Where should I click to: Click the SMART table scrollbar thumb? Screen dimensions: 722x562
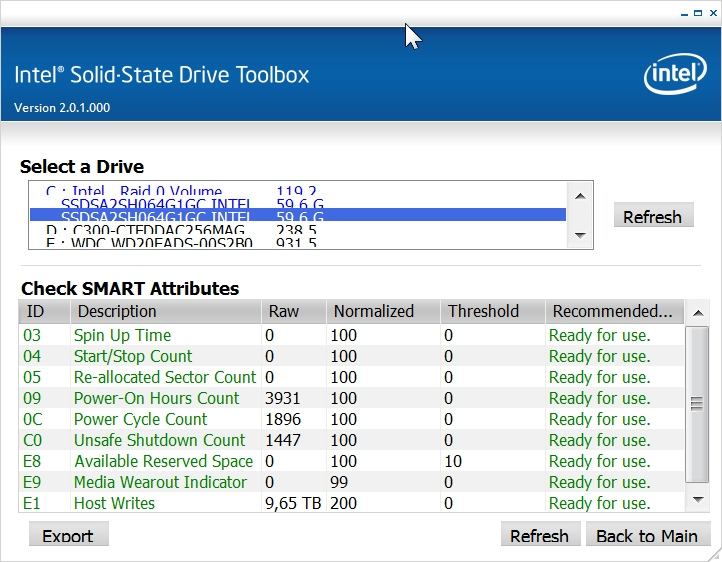[x=697, y=404]
